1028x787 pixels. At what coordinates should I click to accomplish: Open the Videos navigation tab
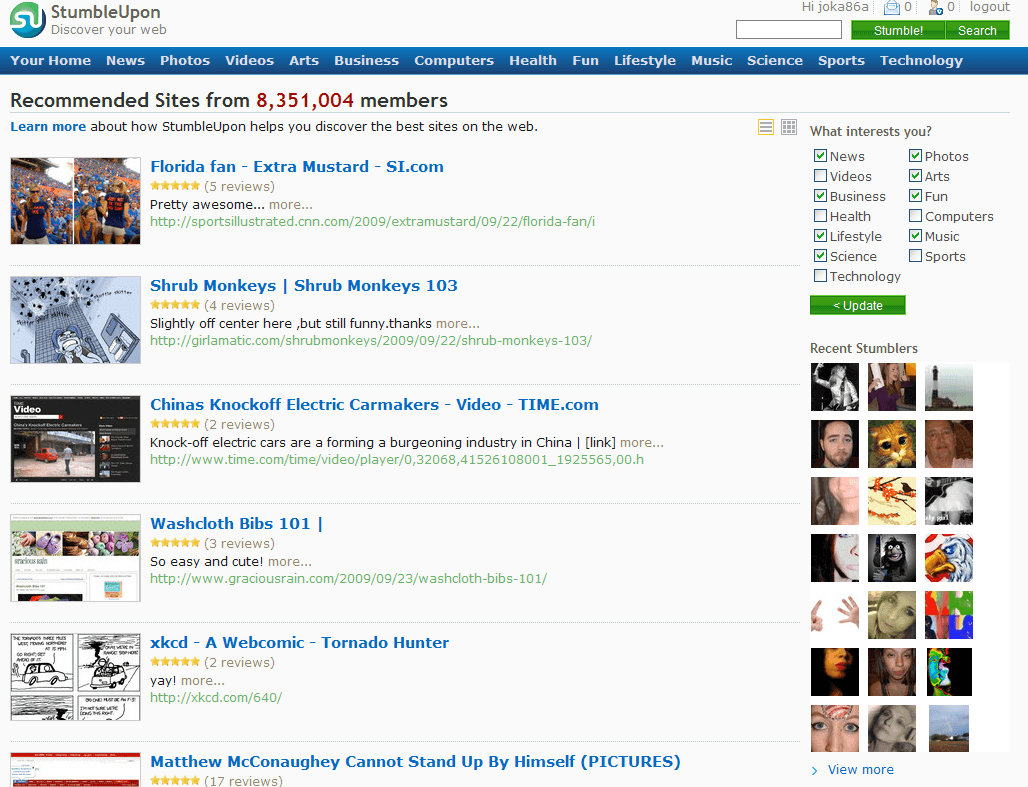pos(249,60)
